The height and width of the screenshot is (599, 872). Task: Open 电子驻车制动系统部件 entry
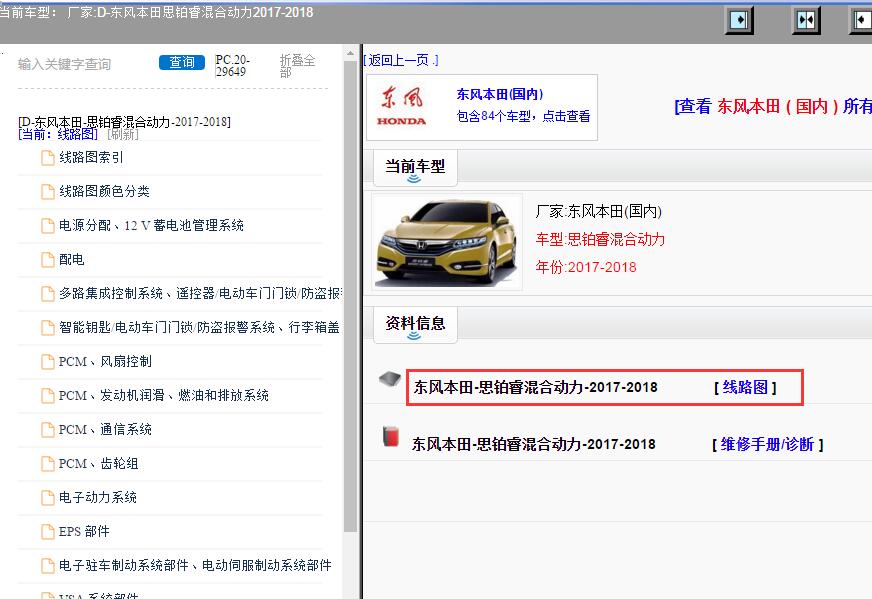(x=195, y=566)
